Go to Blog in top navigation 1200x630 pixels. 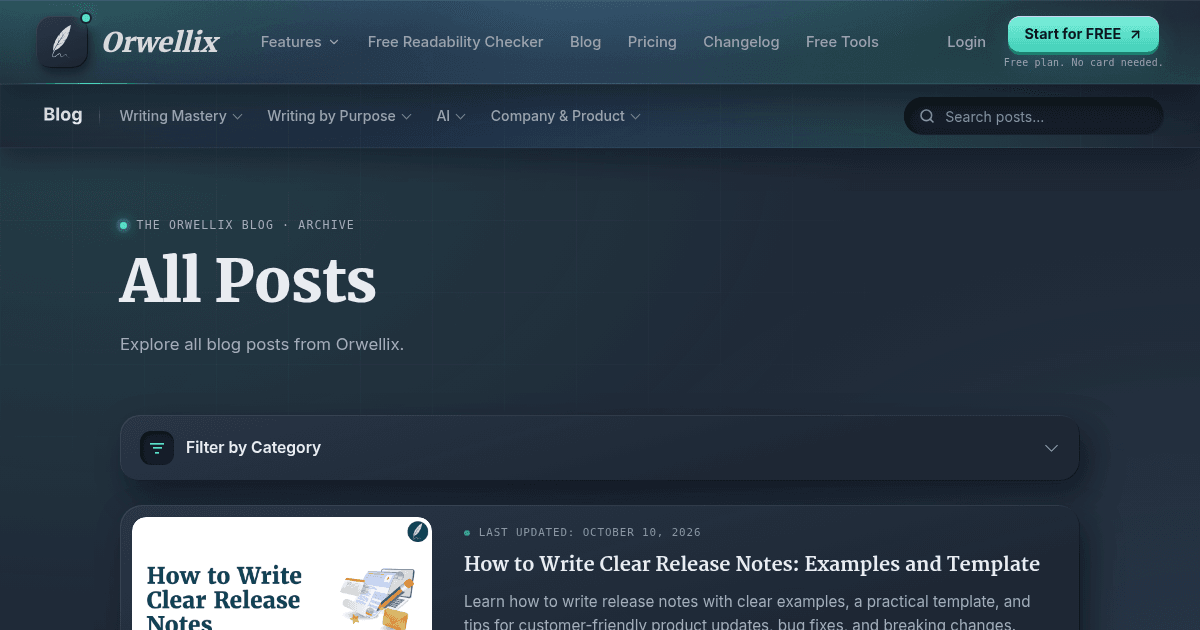point(585,42)
